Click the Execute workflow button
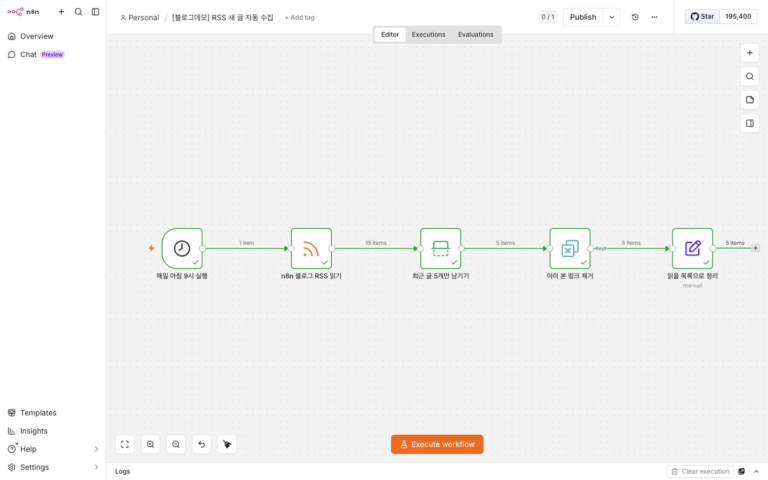The height and width of the screenshot is (480, 768). tap(437, 444)
